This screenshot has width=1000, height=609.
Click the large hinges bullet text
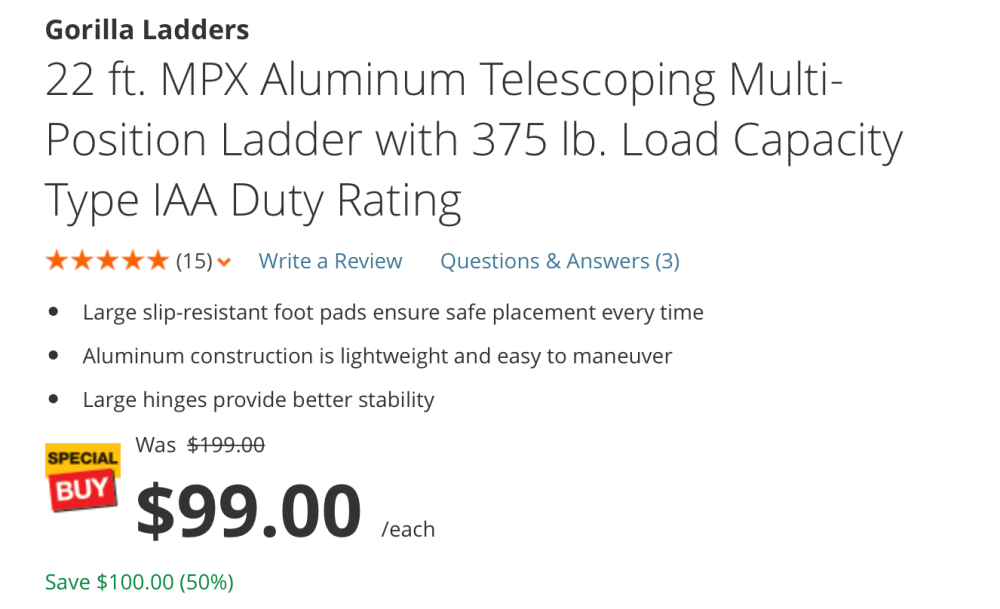point(258,400)
